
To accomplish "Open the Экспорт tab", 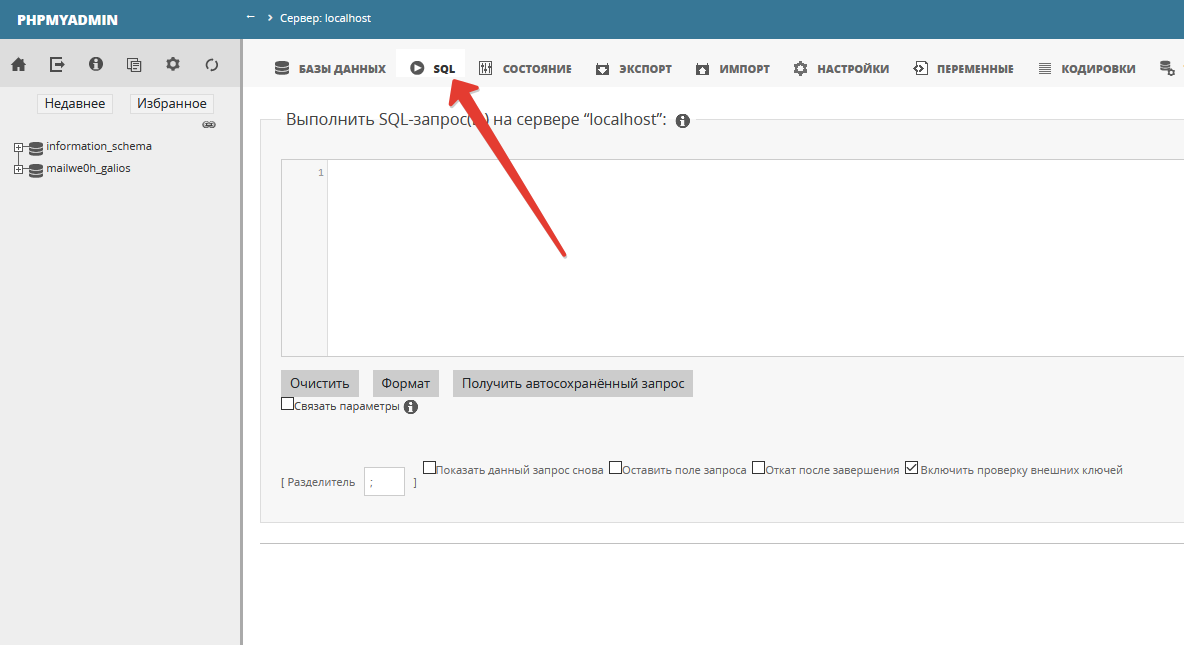I will click(633, 69).
